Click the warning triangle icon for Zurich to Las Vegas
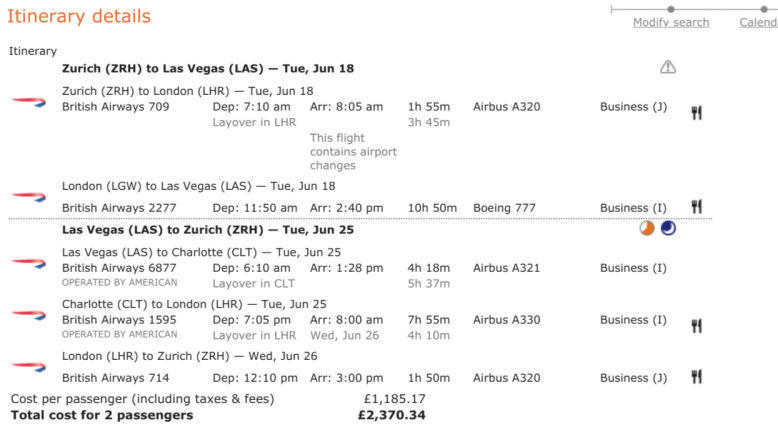Image resolution: width=778 pixels, height=429 pixels. (x=668, y=66)
